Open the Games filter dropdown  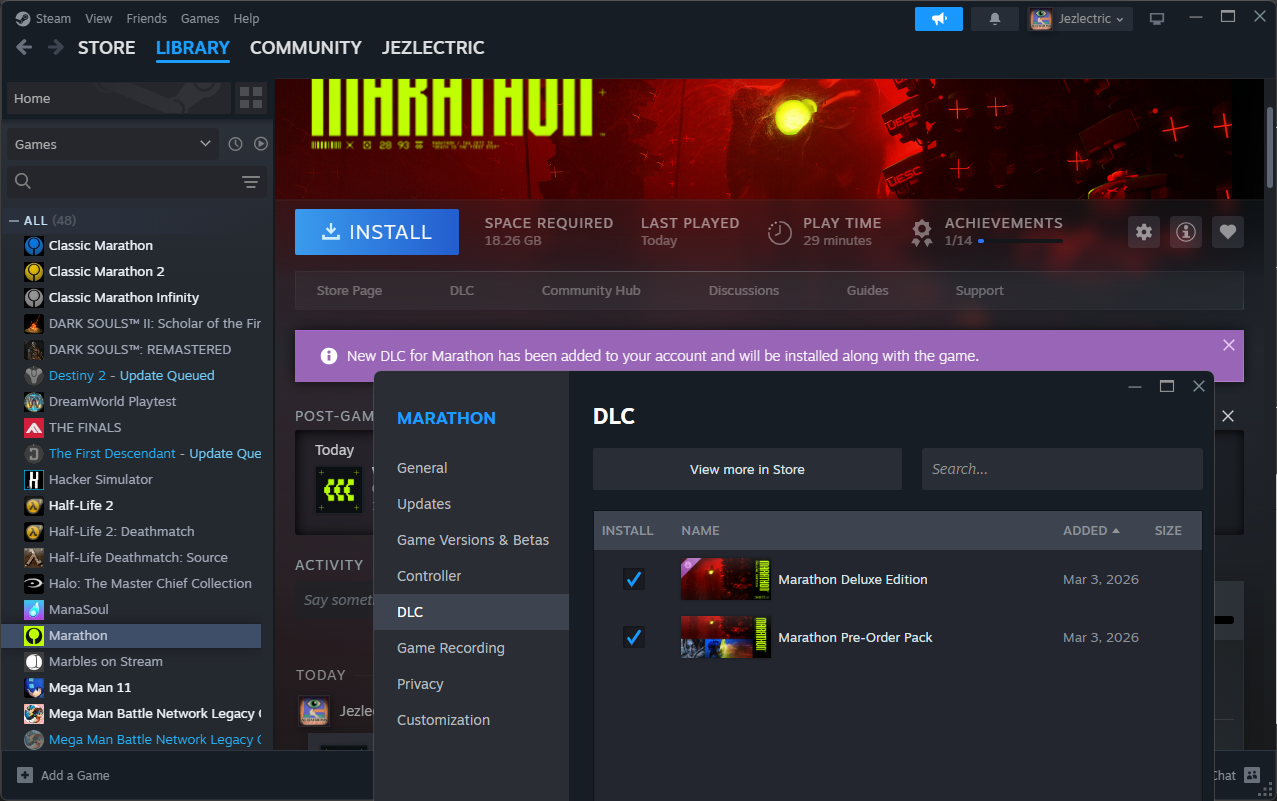pos(112,144)
